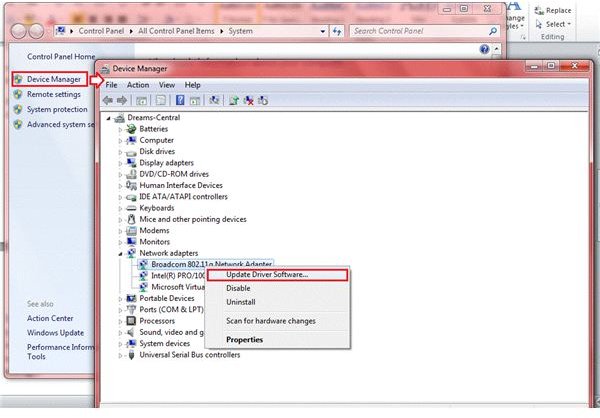This screenshot has height=418, width=600.
Task: Open the View menu in Device Manager
Action: tap(167, 85)
